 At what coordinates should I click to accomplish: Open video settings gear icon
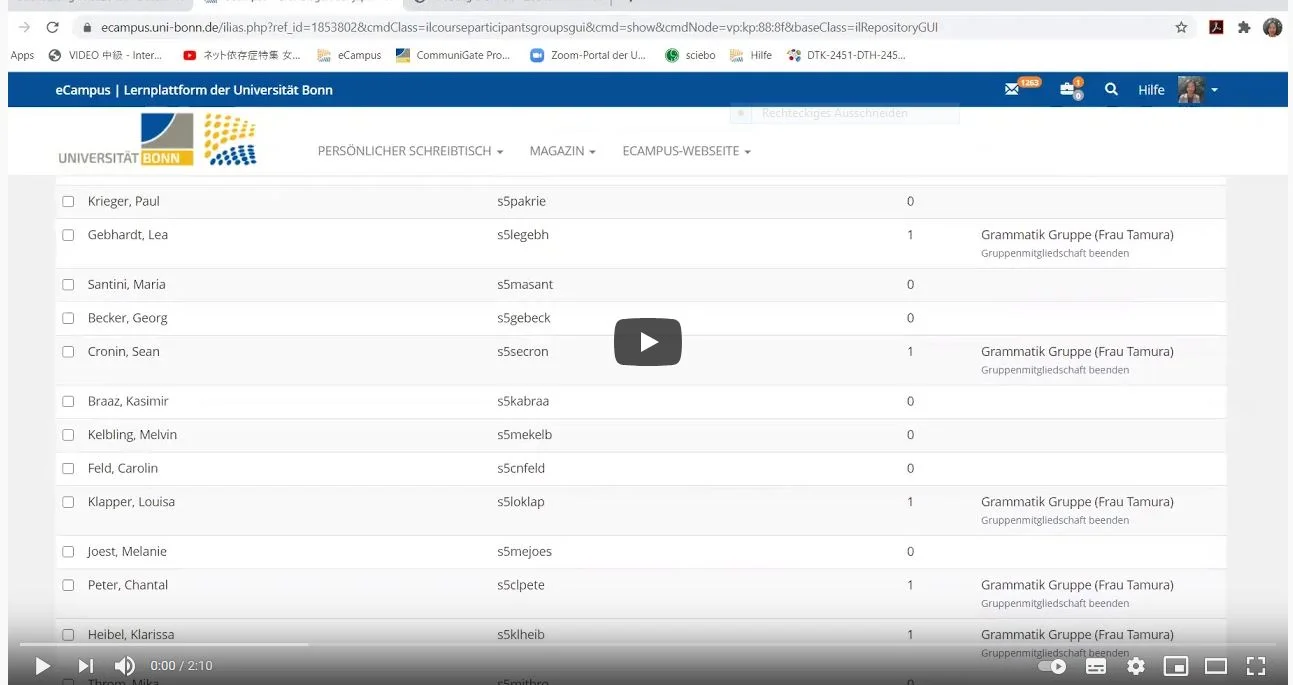pos(1136,666)
